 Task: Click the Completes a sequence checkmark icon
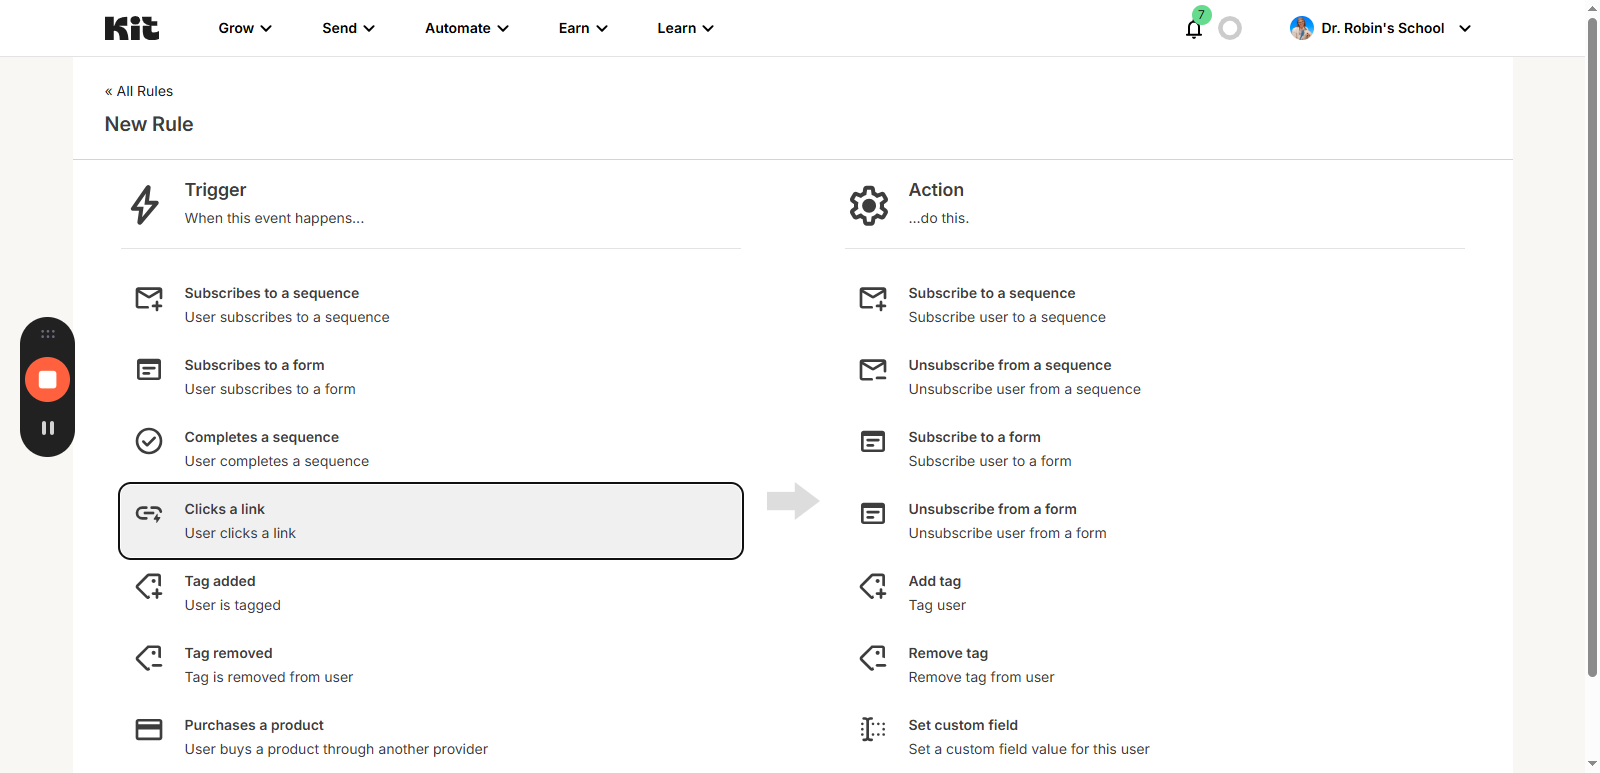[x=149, y=441]
